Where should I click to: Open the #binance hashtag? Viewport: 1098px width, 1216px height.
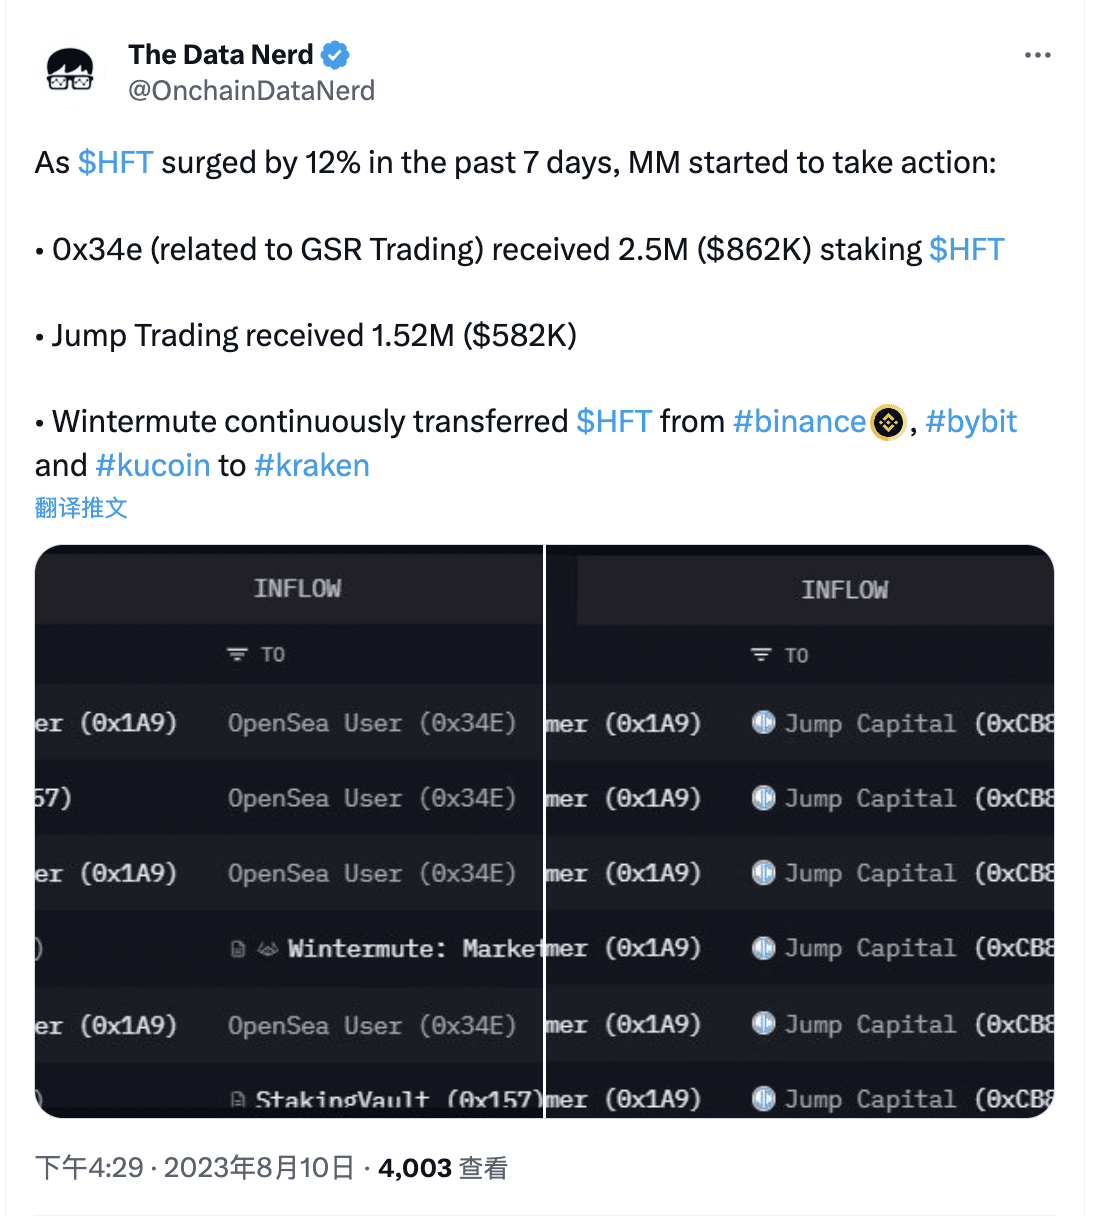[799, 421]
